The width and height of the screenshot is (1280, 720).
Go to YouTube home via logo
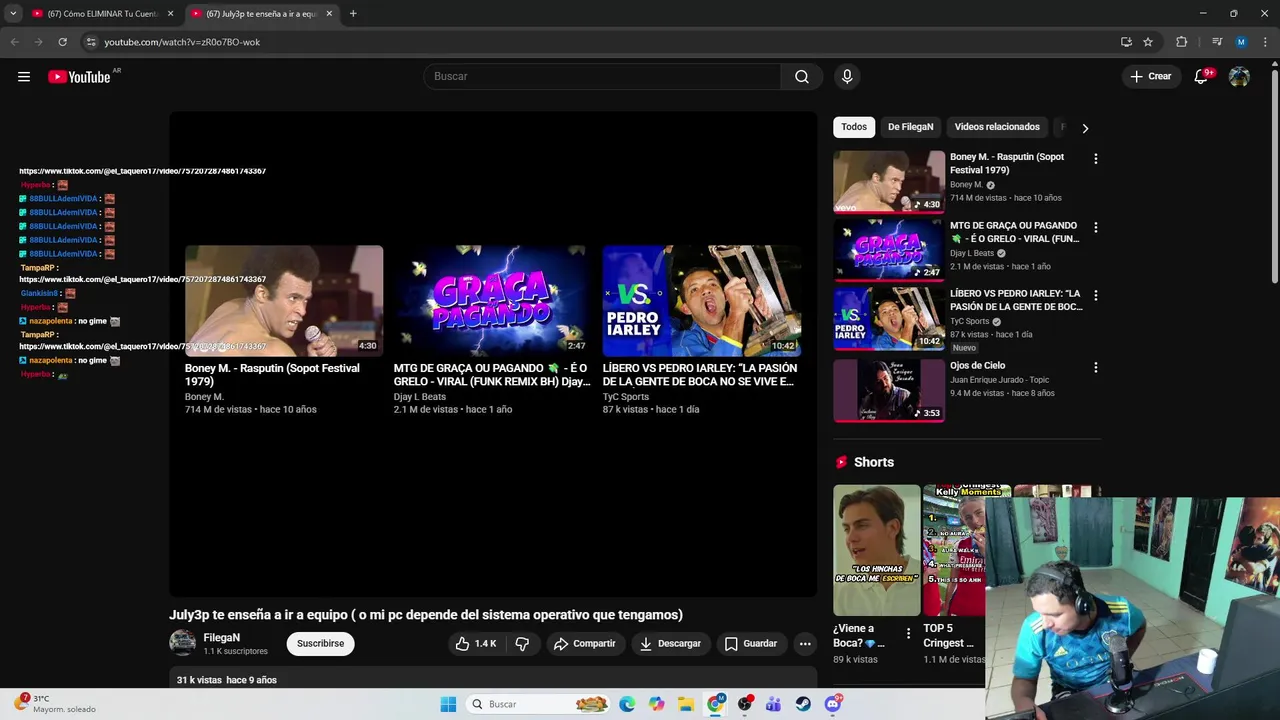tap(79, 77)
